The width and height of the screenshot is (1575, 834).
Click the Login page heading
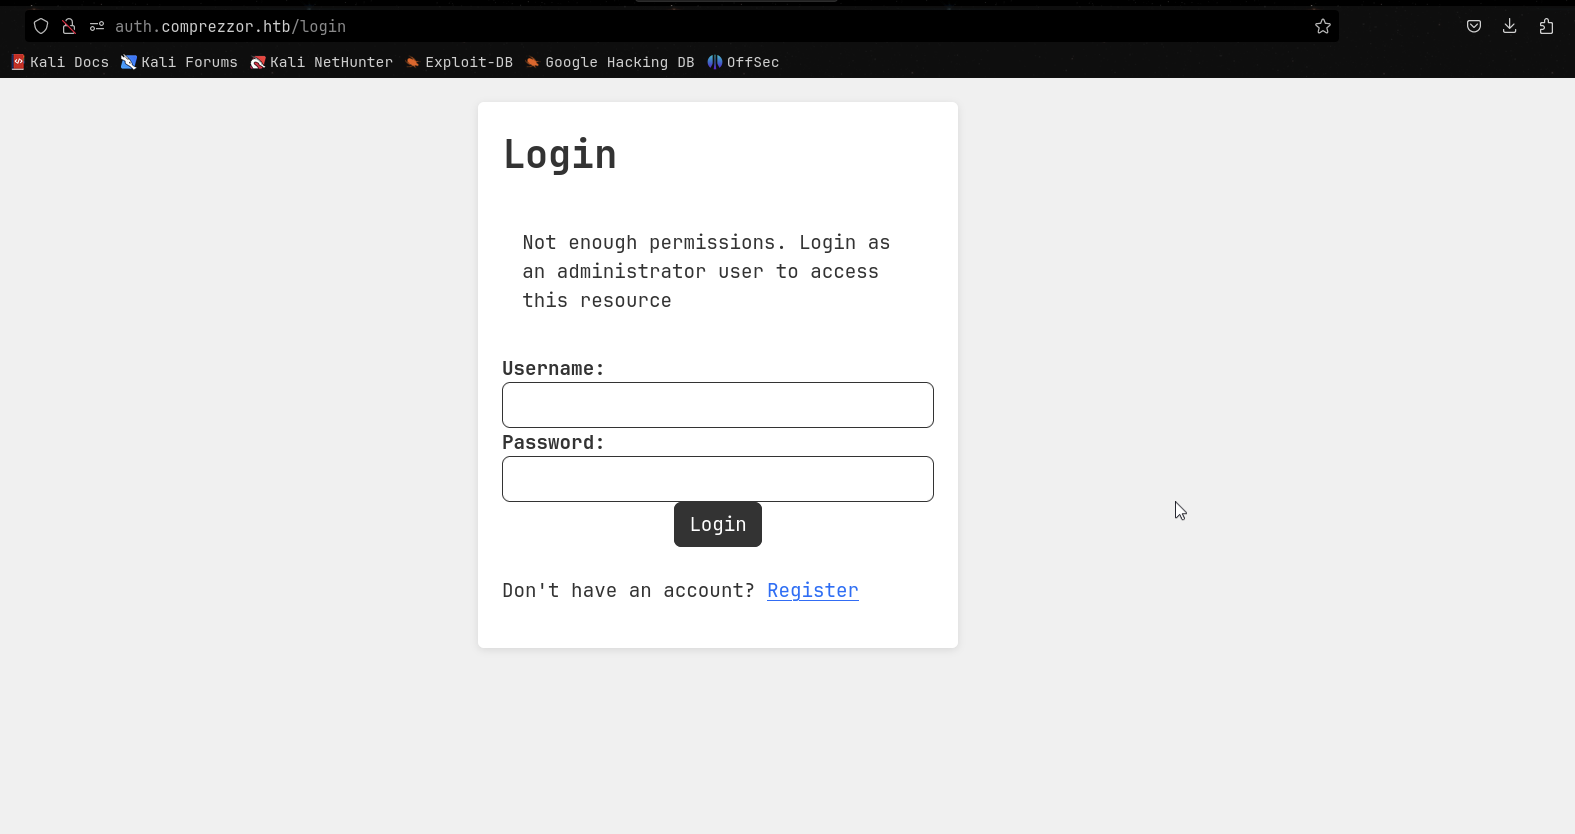560,155
